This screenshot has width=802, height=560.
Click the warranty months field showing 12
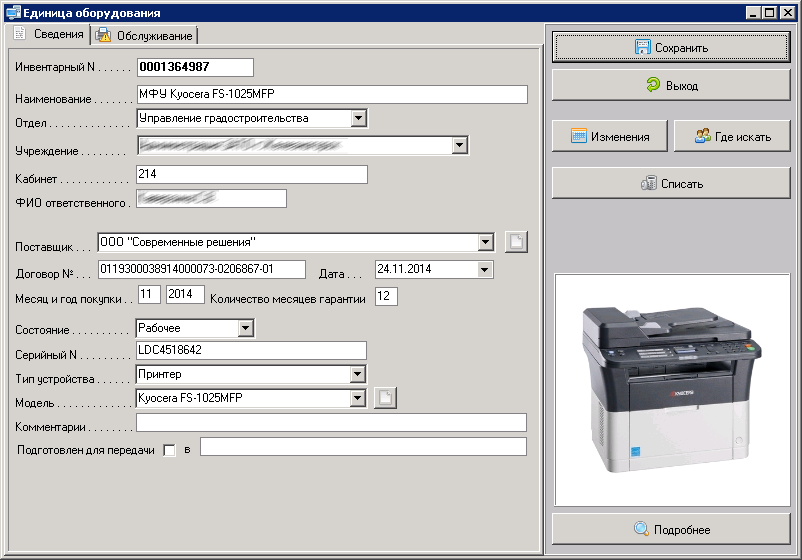tap(386, 296)
